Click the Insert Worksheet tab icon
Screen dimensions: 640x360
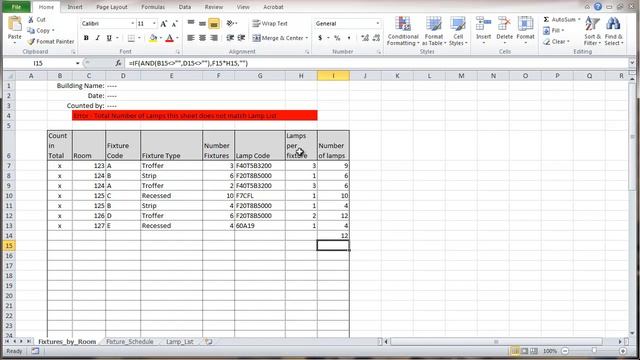point(209,342)
